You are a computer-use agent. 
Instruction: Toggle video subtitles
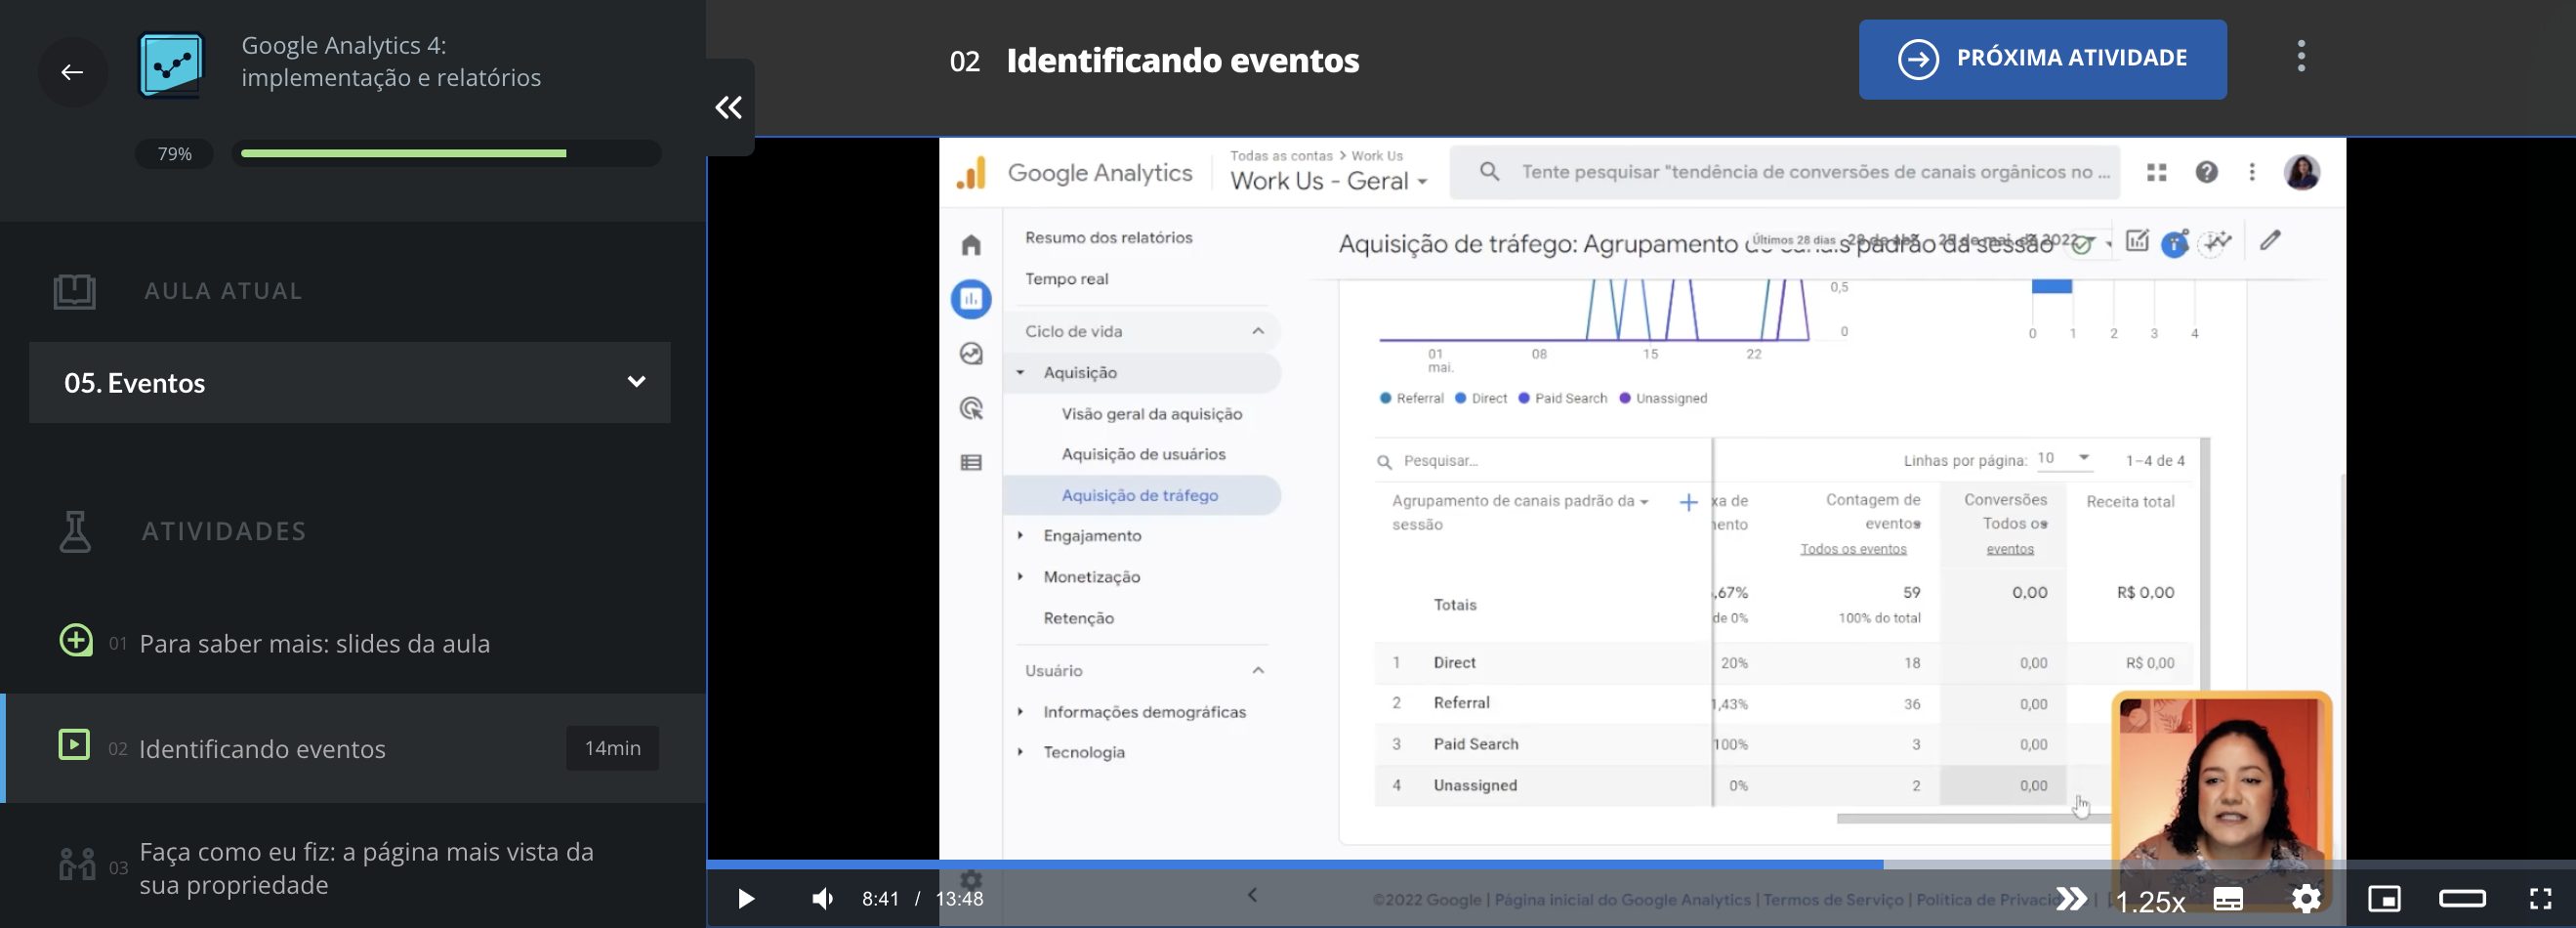point(2228,899)
